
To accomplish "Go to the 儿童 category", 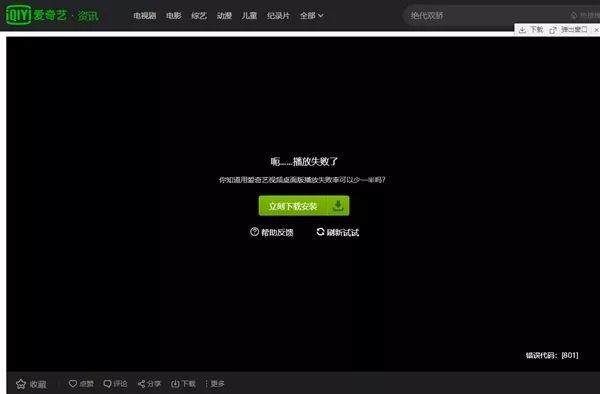I will pyautogui.click(x=249, y=16).
